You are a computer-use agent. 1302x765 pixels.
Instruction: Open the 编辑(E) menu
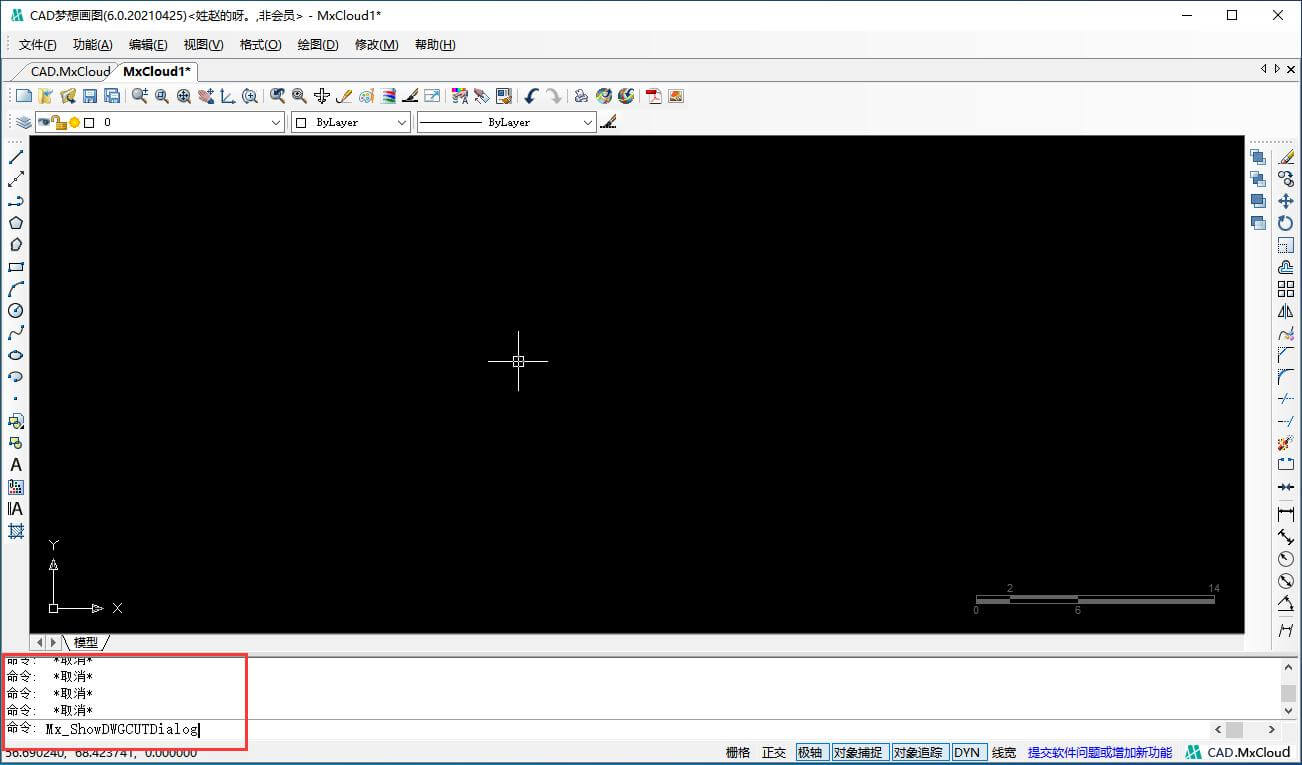pos(148,45)
